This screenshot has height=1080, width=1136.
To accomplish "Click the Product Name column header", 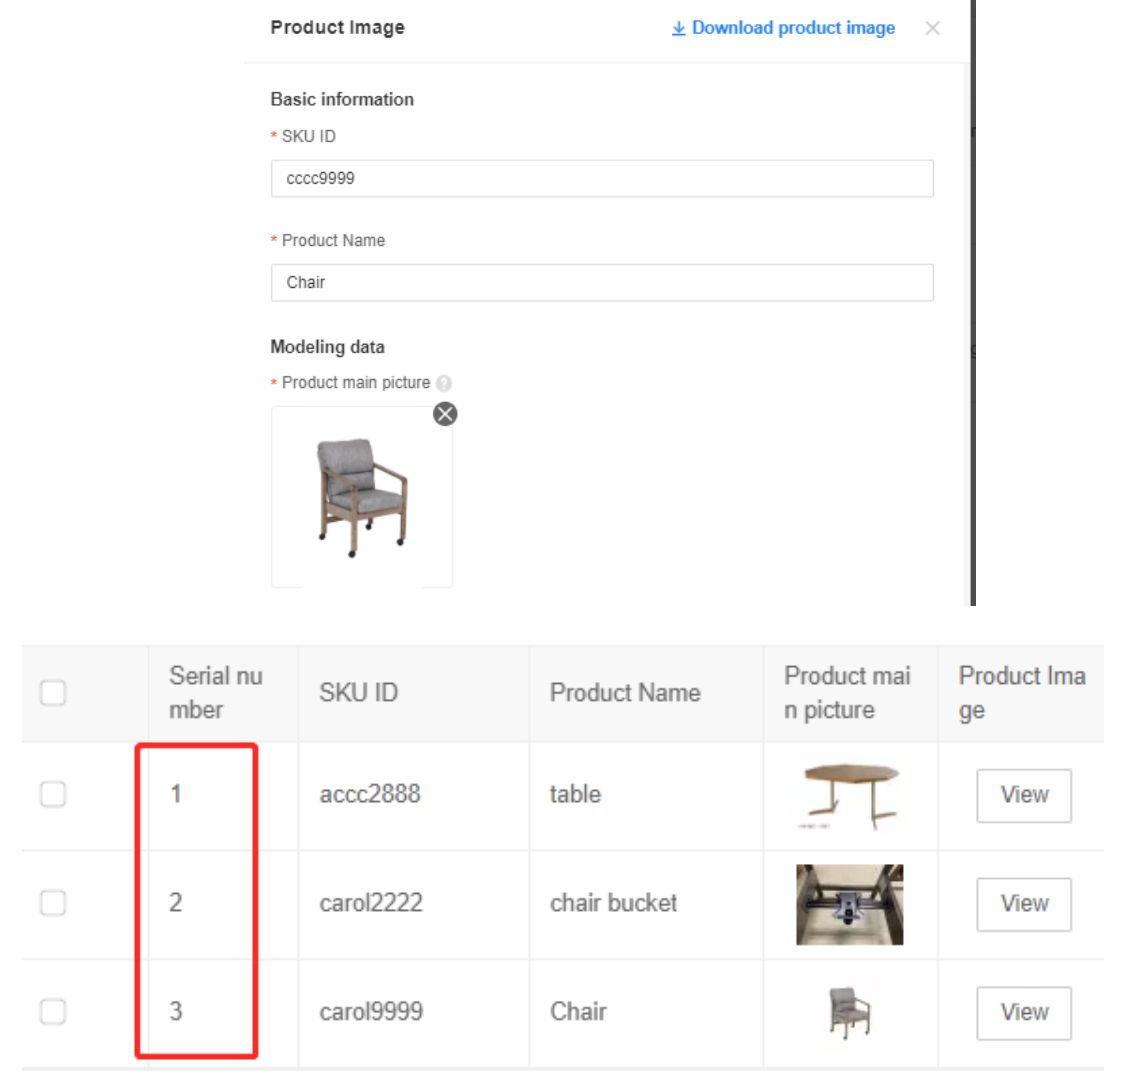I will pyautogui.click(x=625, y=692).
